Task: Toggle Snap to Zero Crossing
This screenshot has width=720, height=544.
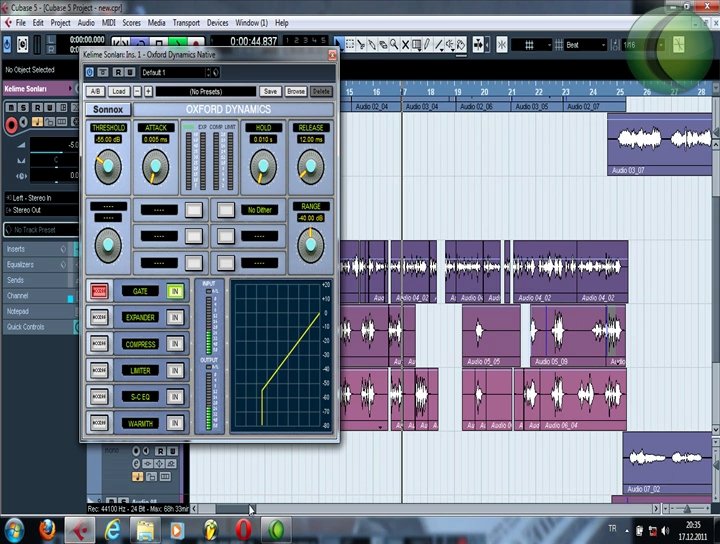Action: [x=502, y=45]
